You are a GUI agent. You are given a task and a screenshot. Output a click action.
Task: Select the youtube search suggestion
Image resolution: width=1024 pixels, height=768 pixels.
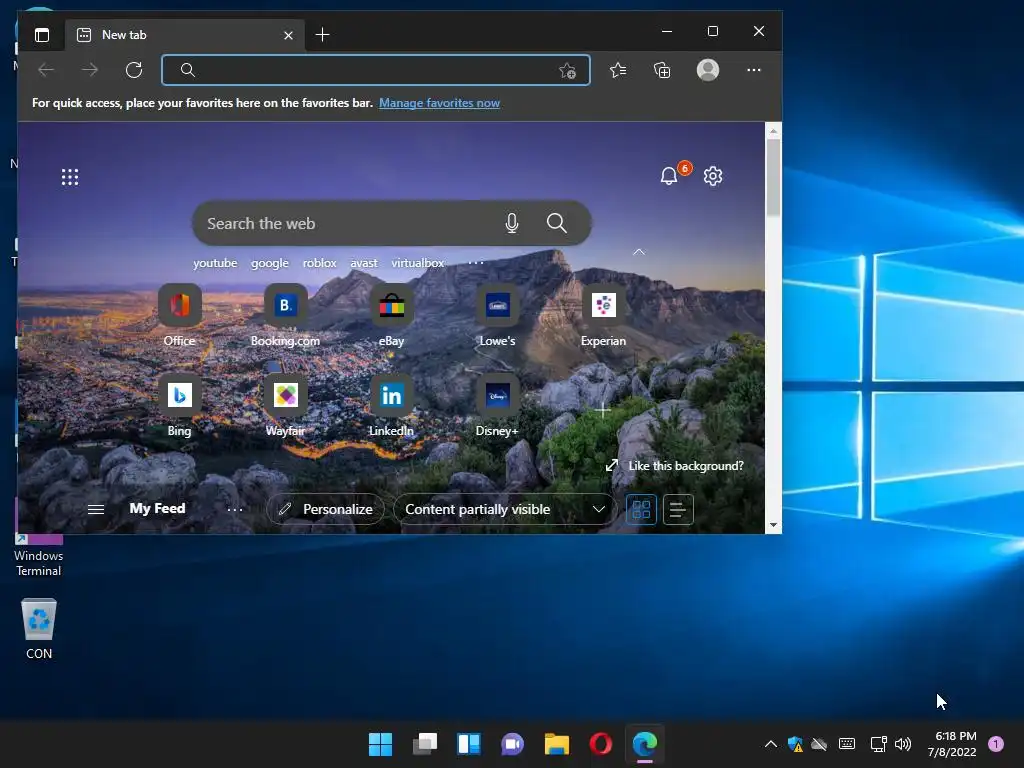coord(215,263)
